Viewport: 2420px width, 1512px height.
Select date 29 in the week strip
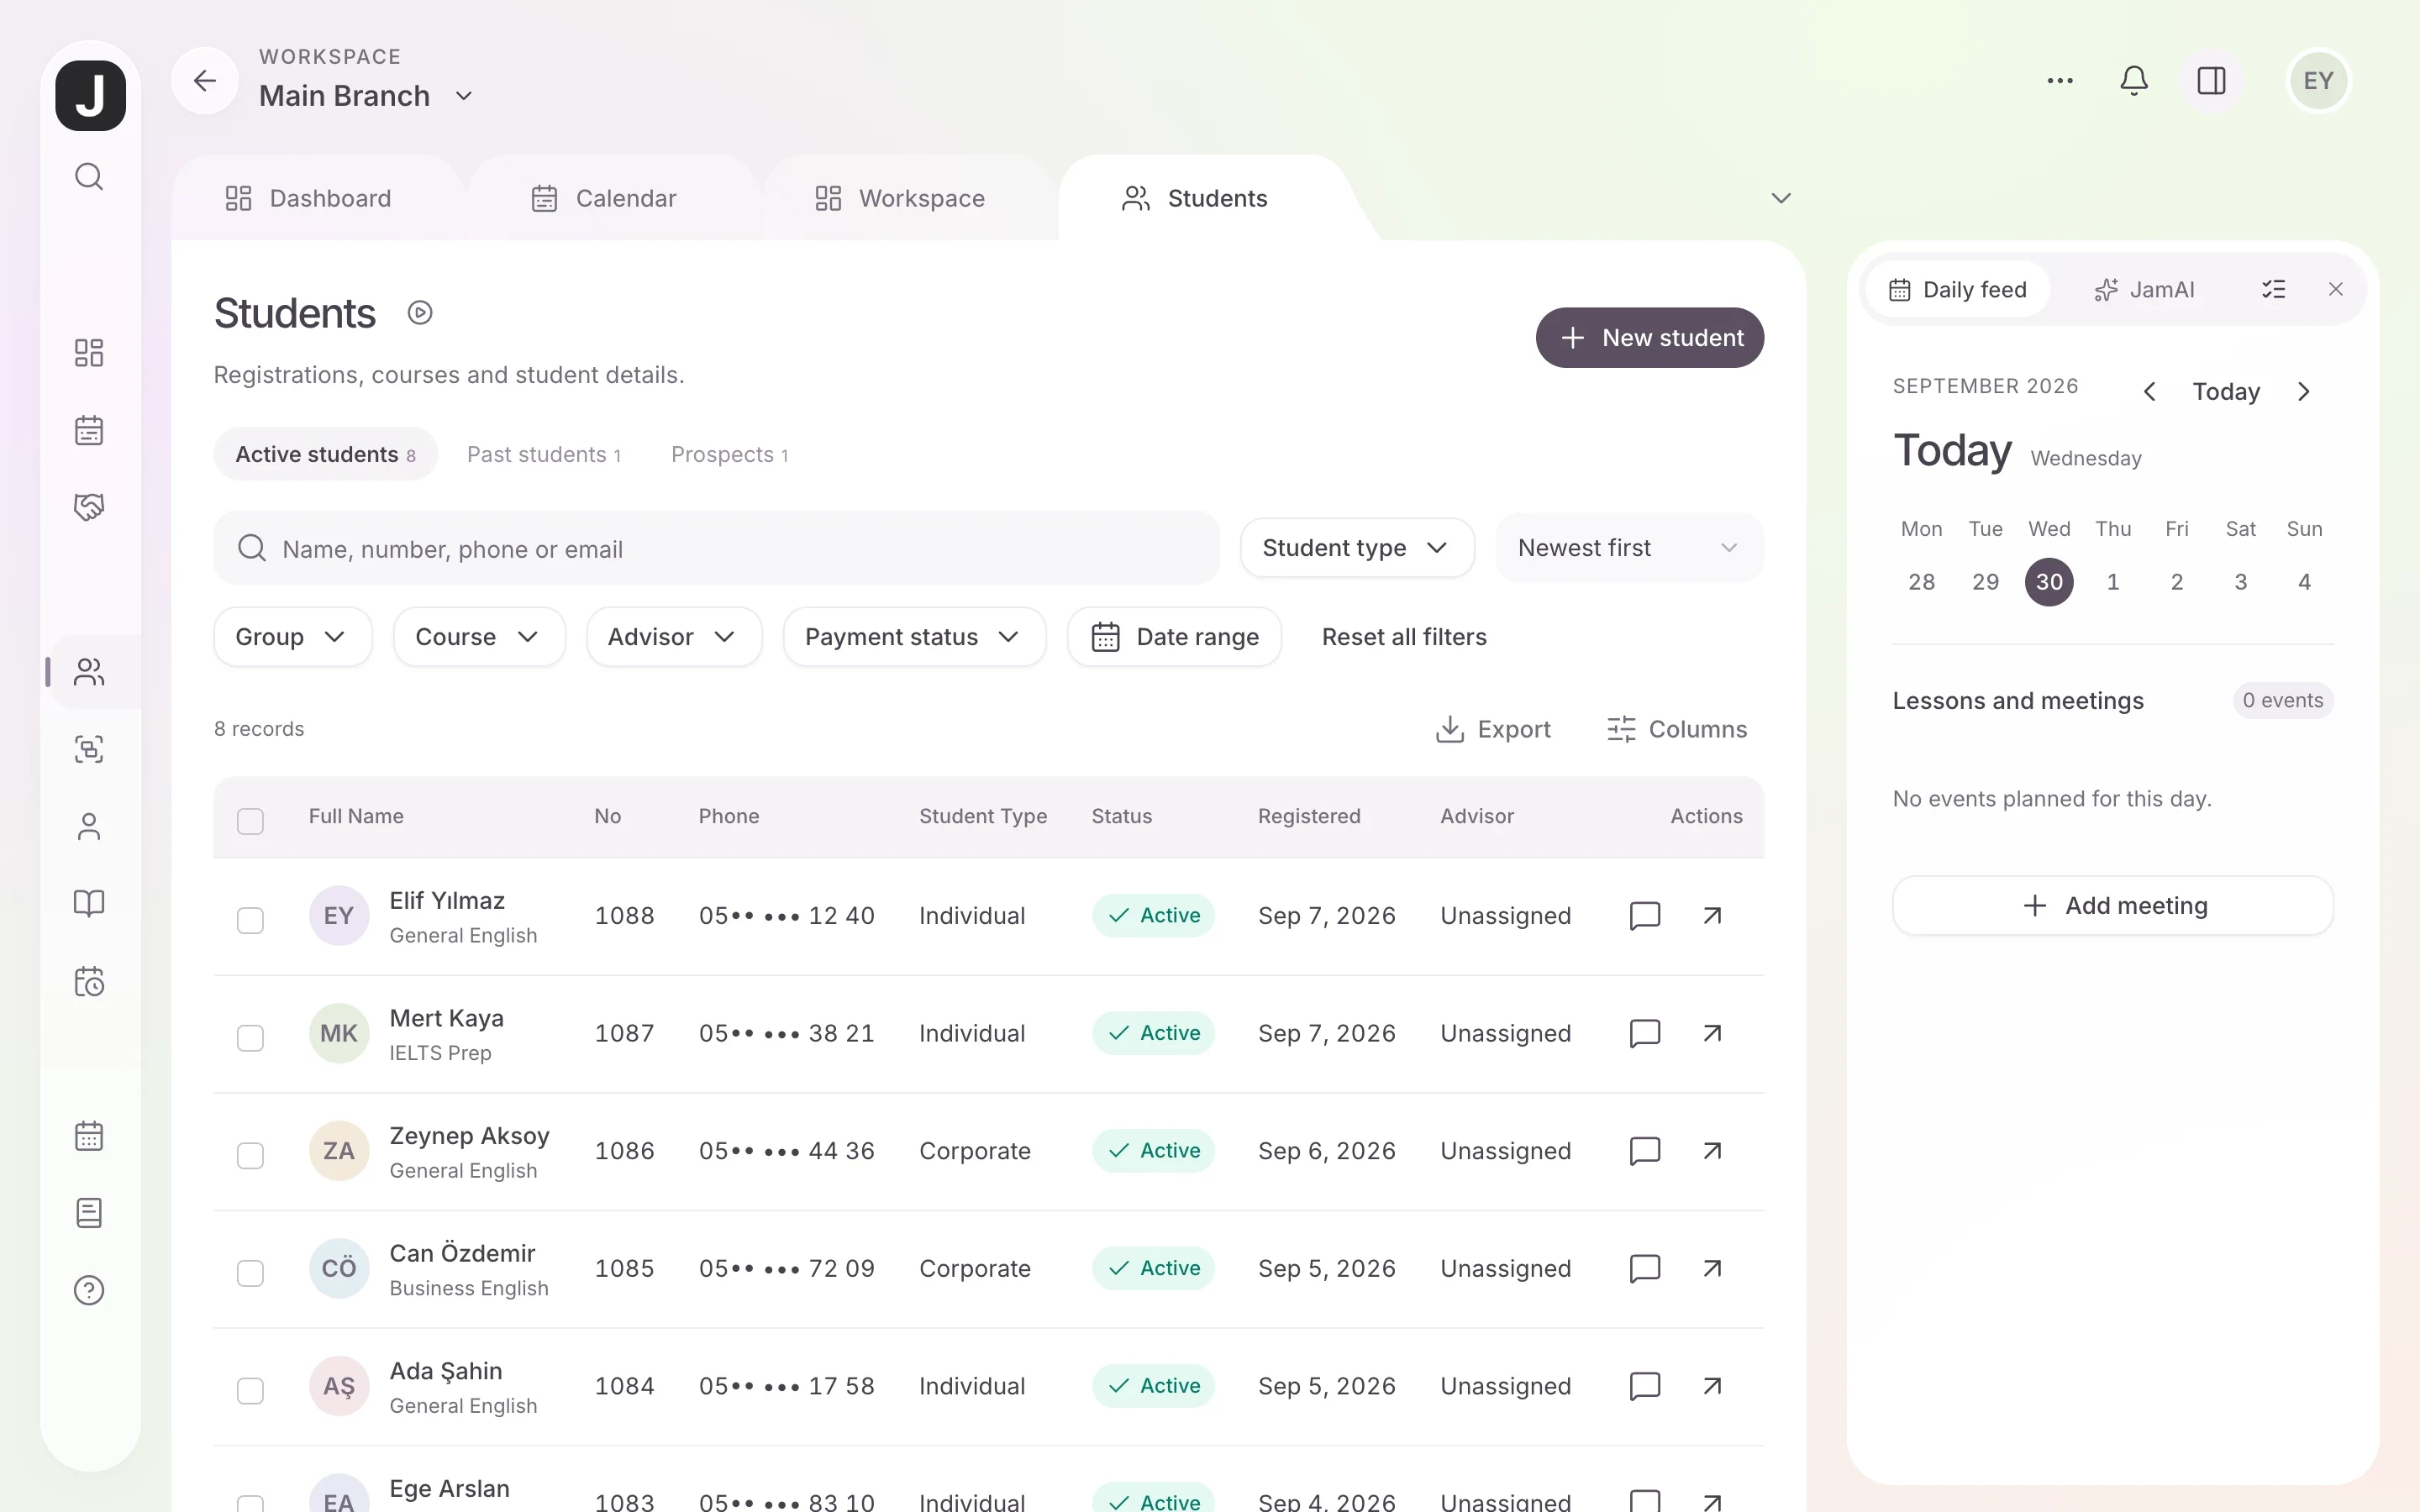1985,582
